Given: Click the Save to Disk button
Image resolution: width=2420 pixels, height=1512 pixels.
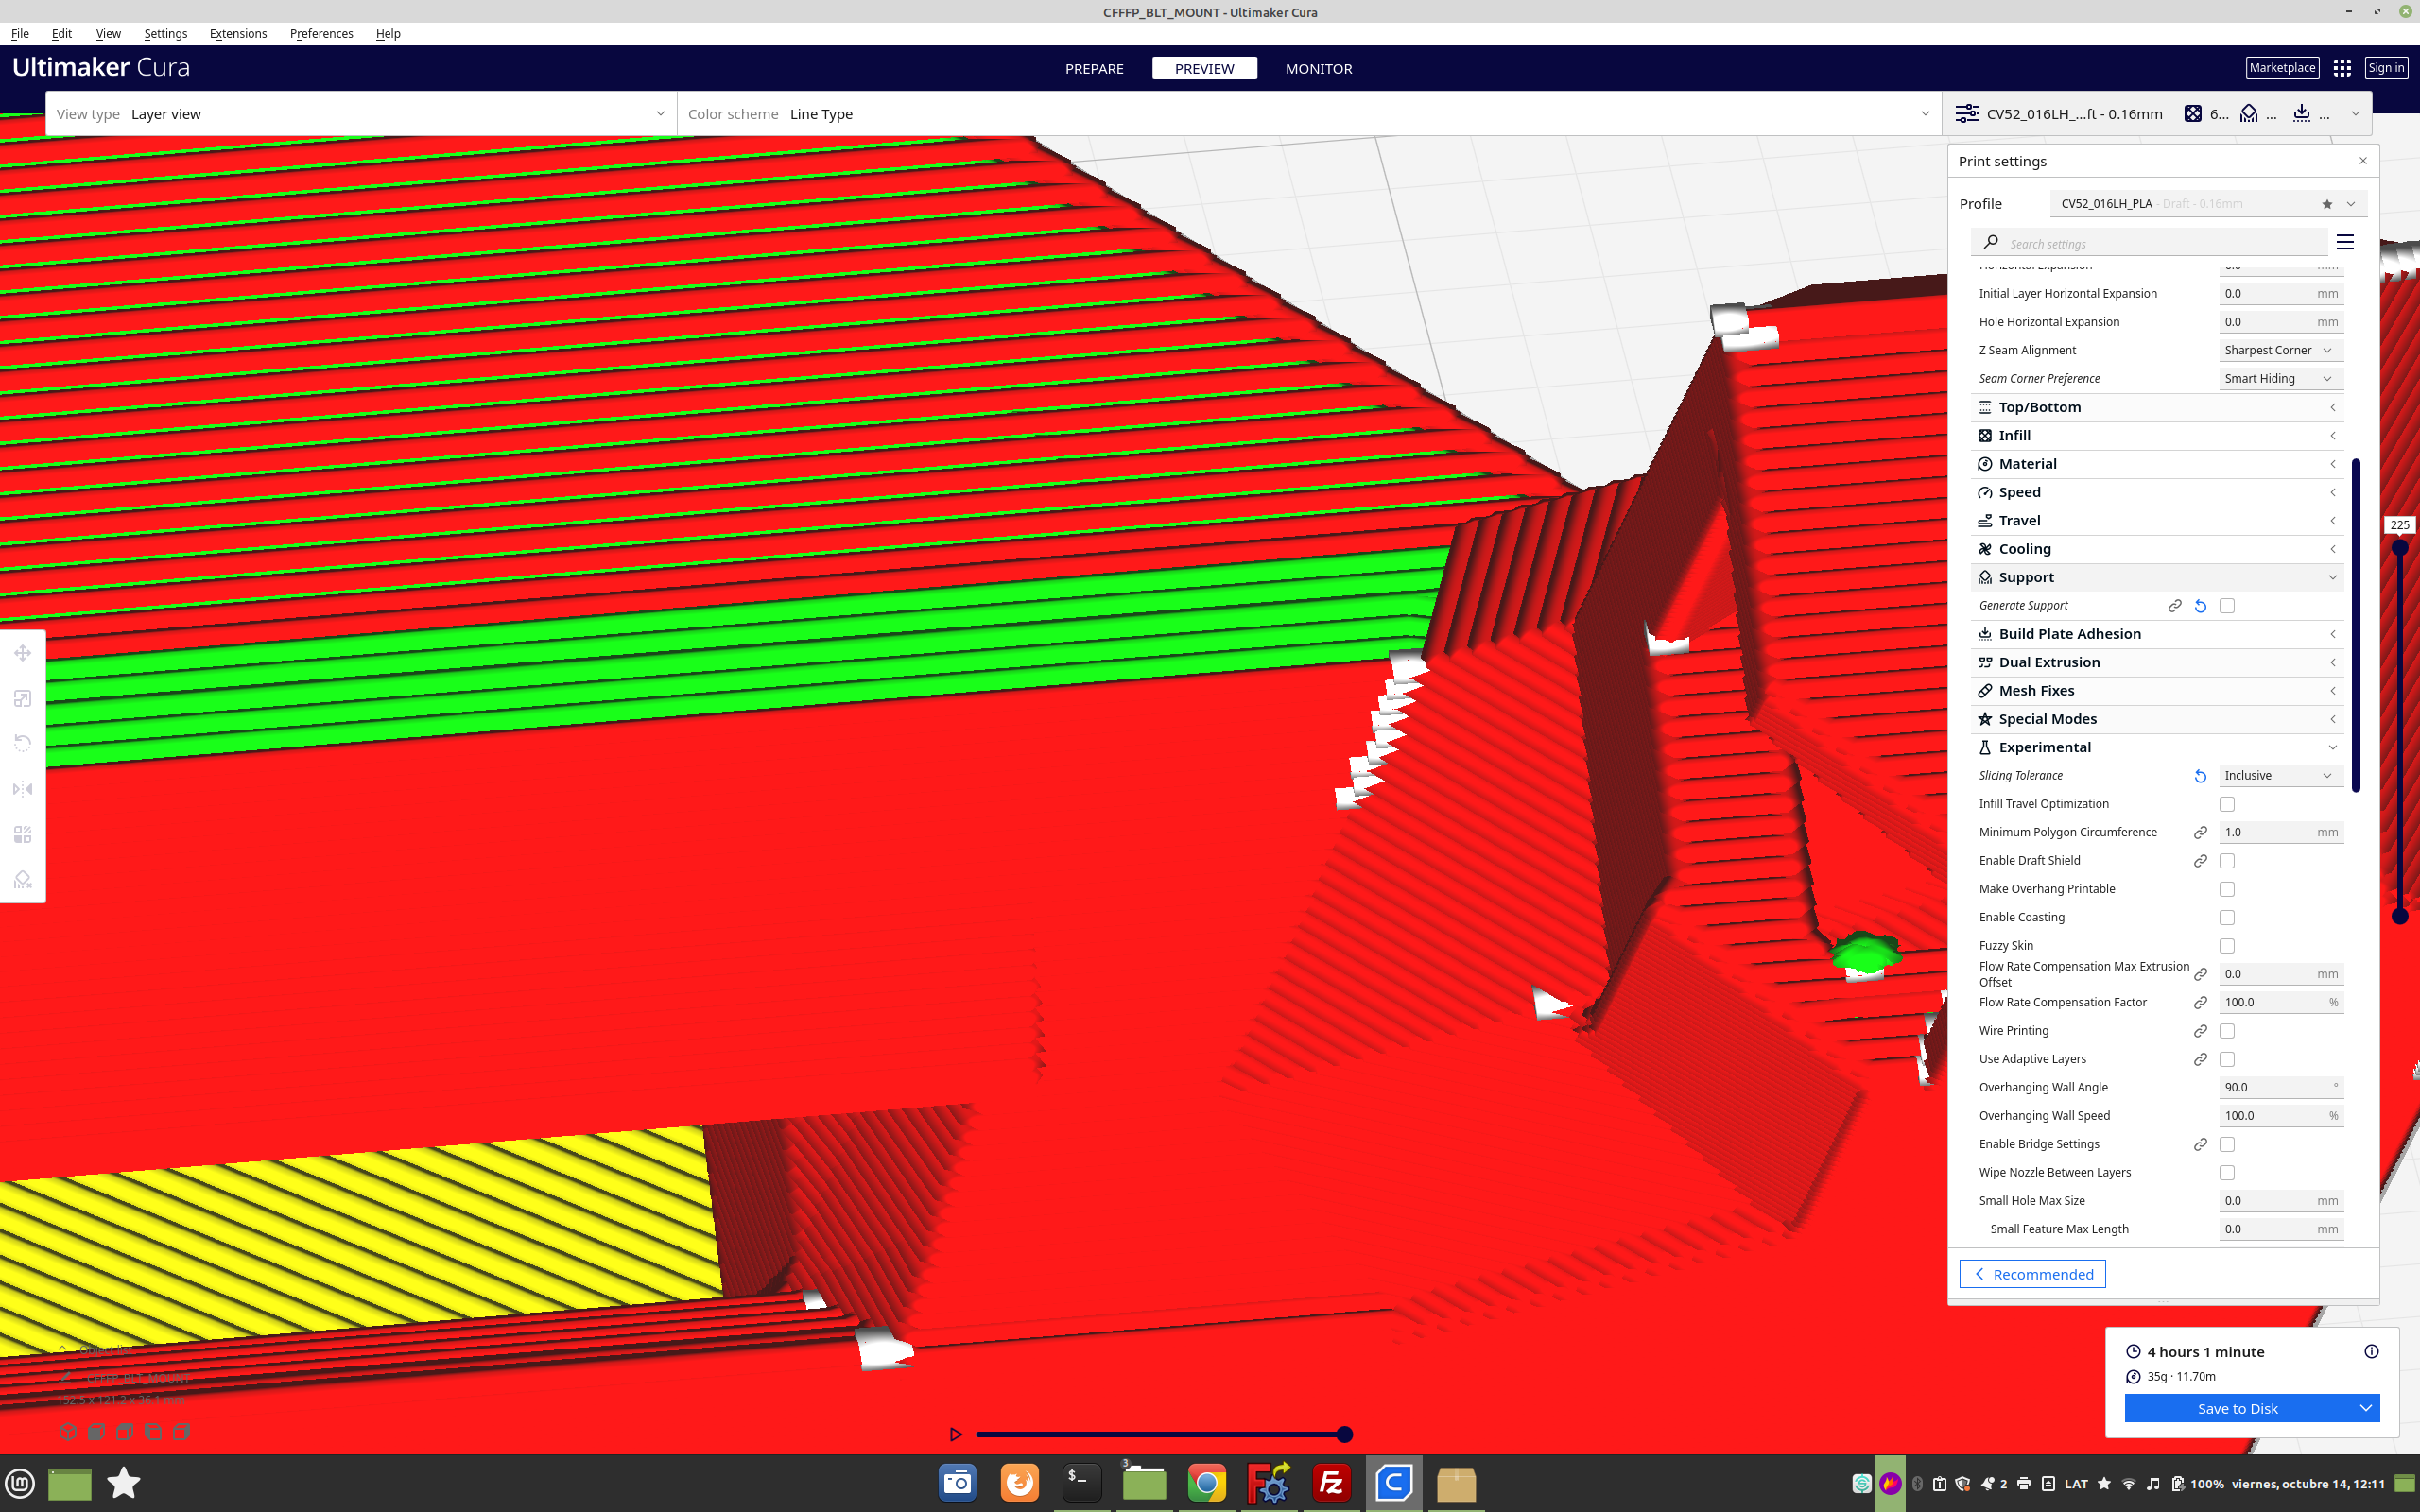Looking at the screenshot, I should point(2237,1408).
